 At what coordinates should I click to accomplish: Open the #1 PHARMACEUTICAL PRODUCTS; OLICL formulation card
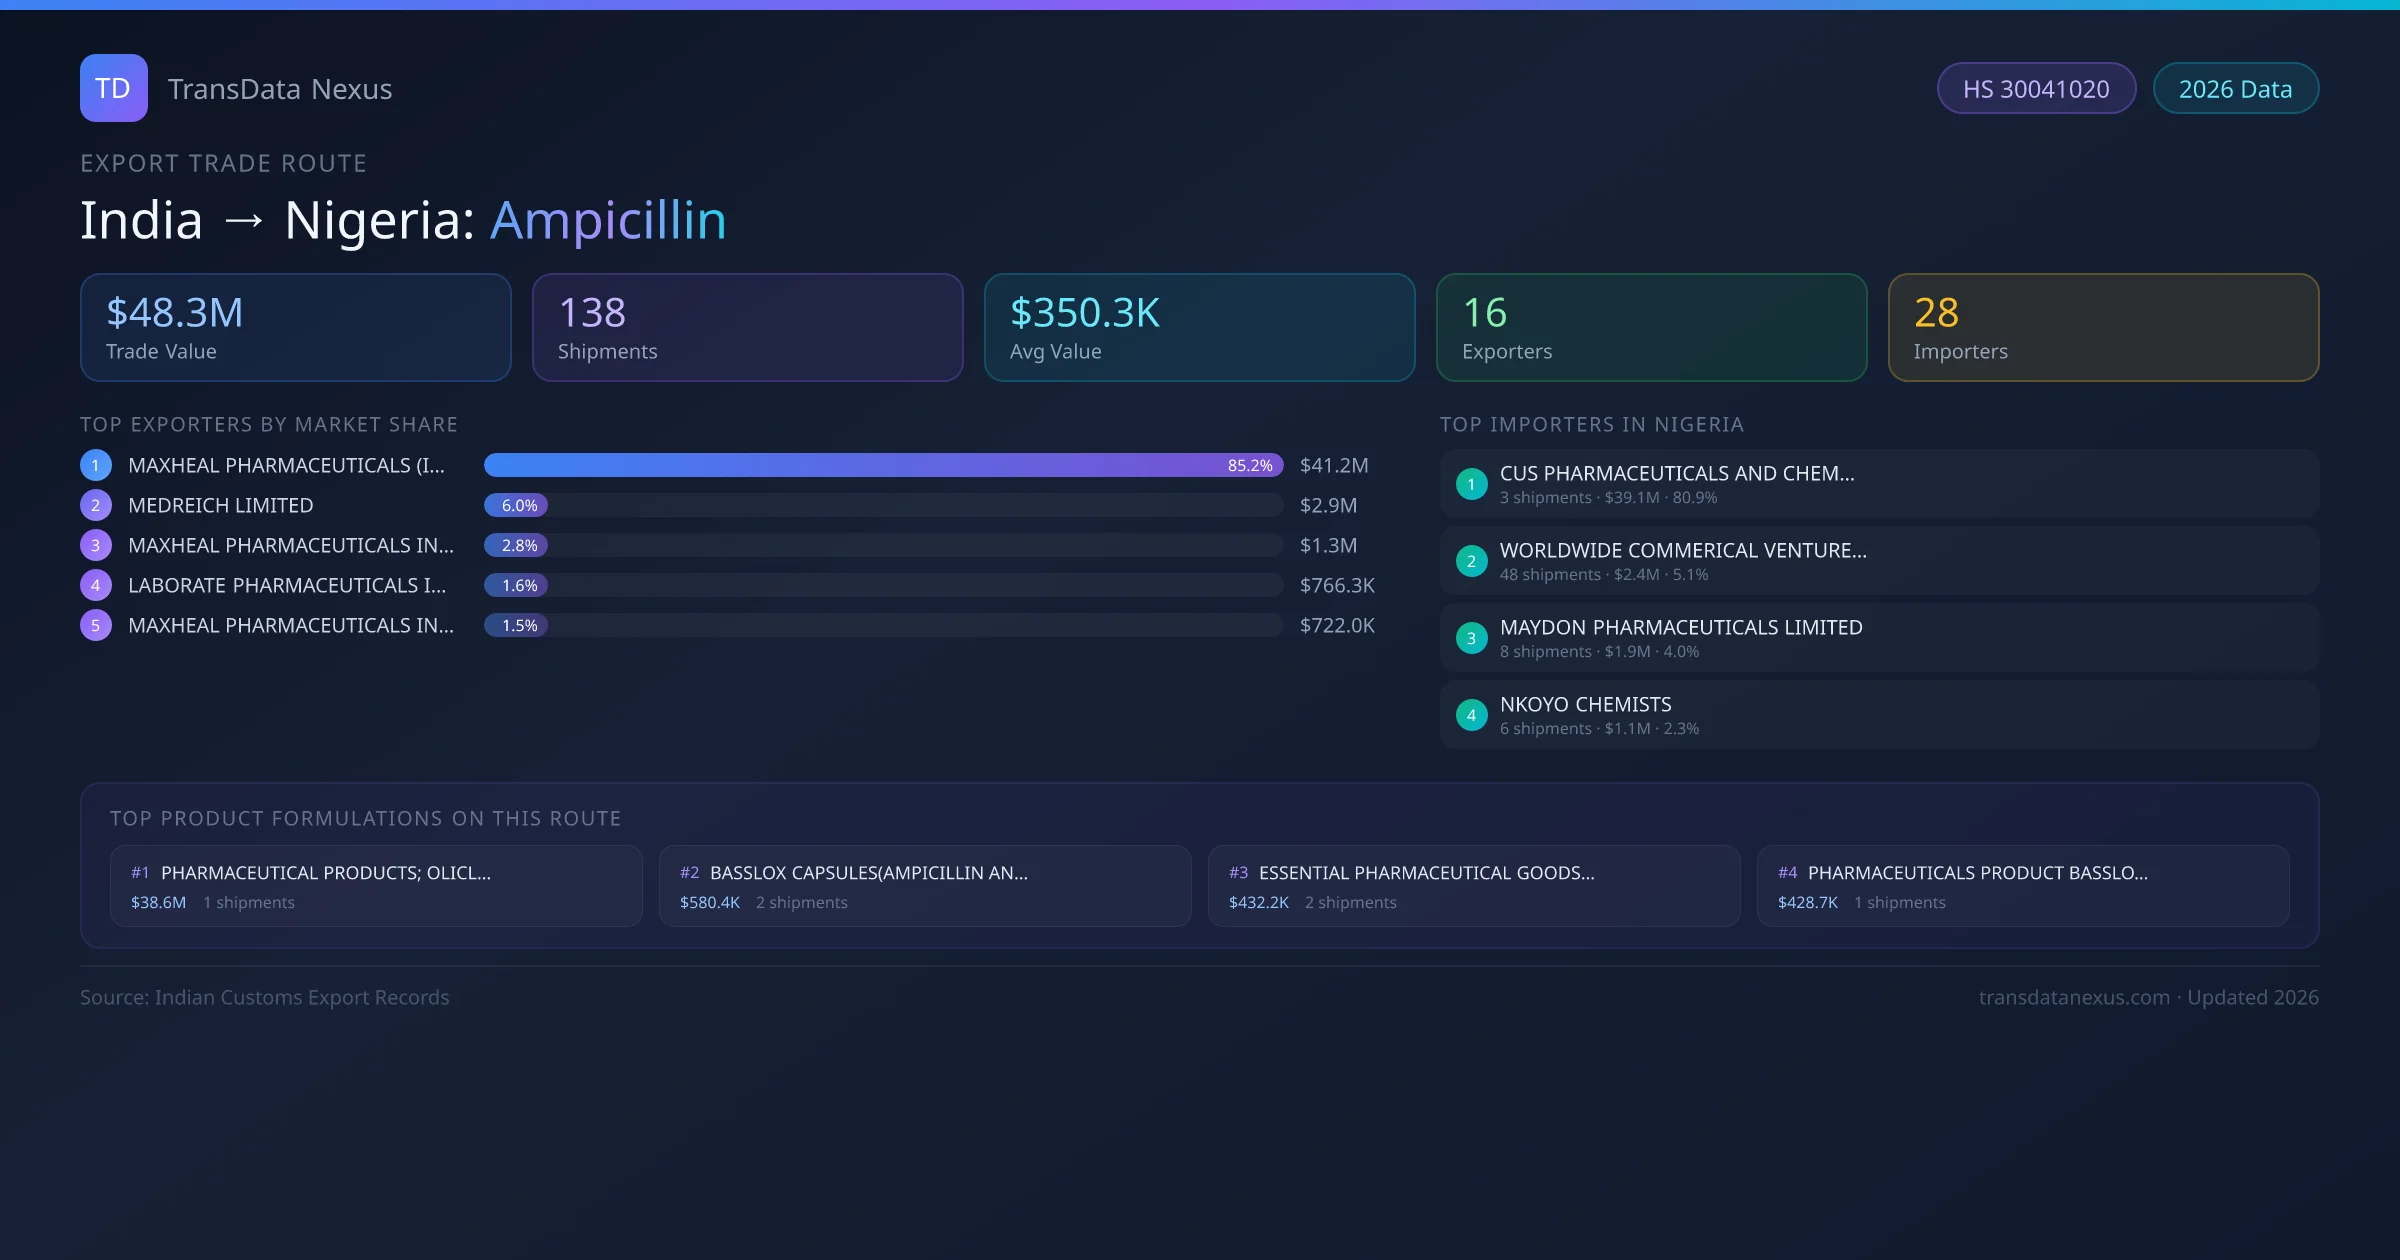[x=377, y=886]
